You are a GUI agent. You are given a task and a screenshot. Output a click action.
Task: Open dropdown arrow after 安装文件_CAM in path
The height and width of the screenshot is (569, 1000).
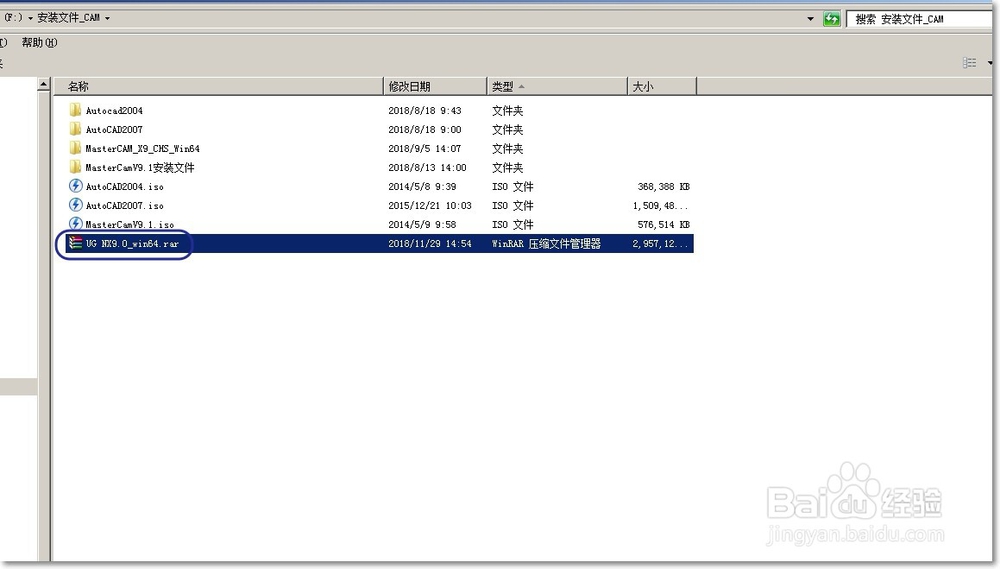pyautogui.click(x=107, y=18)
